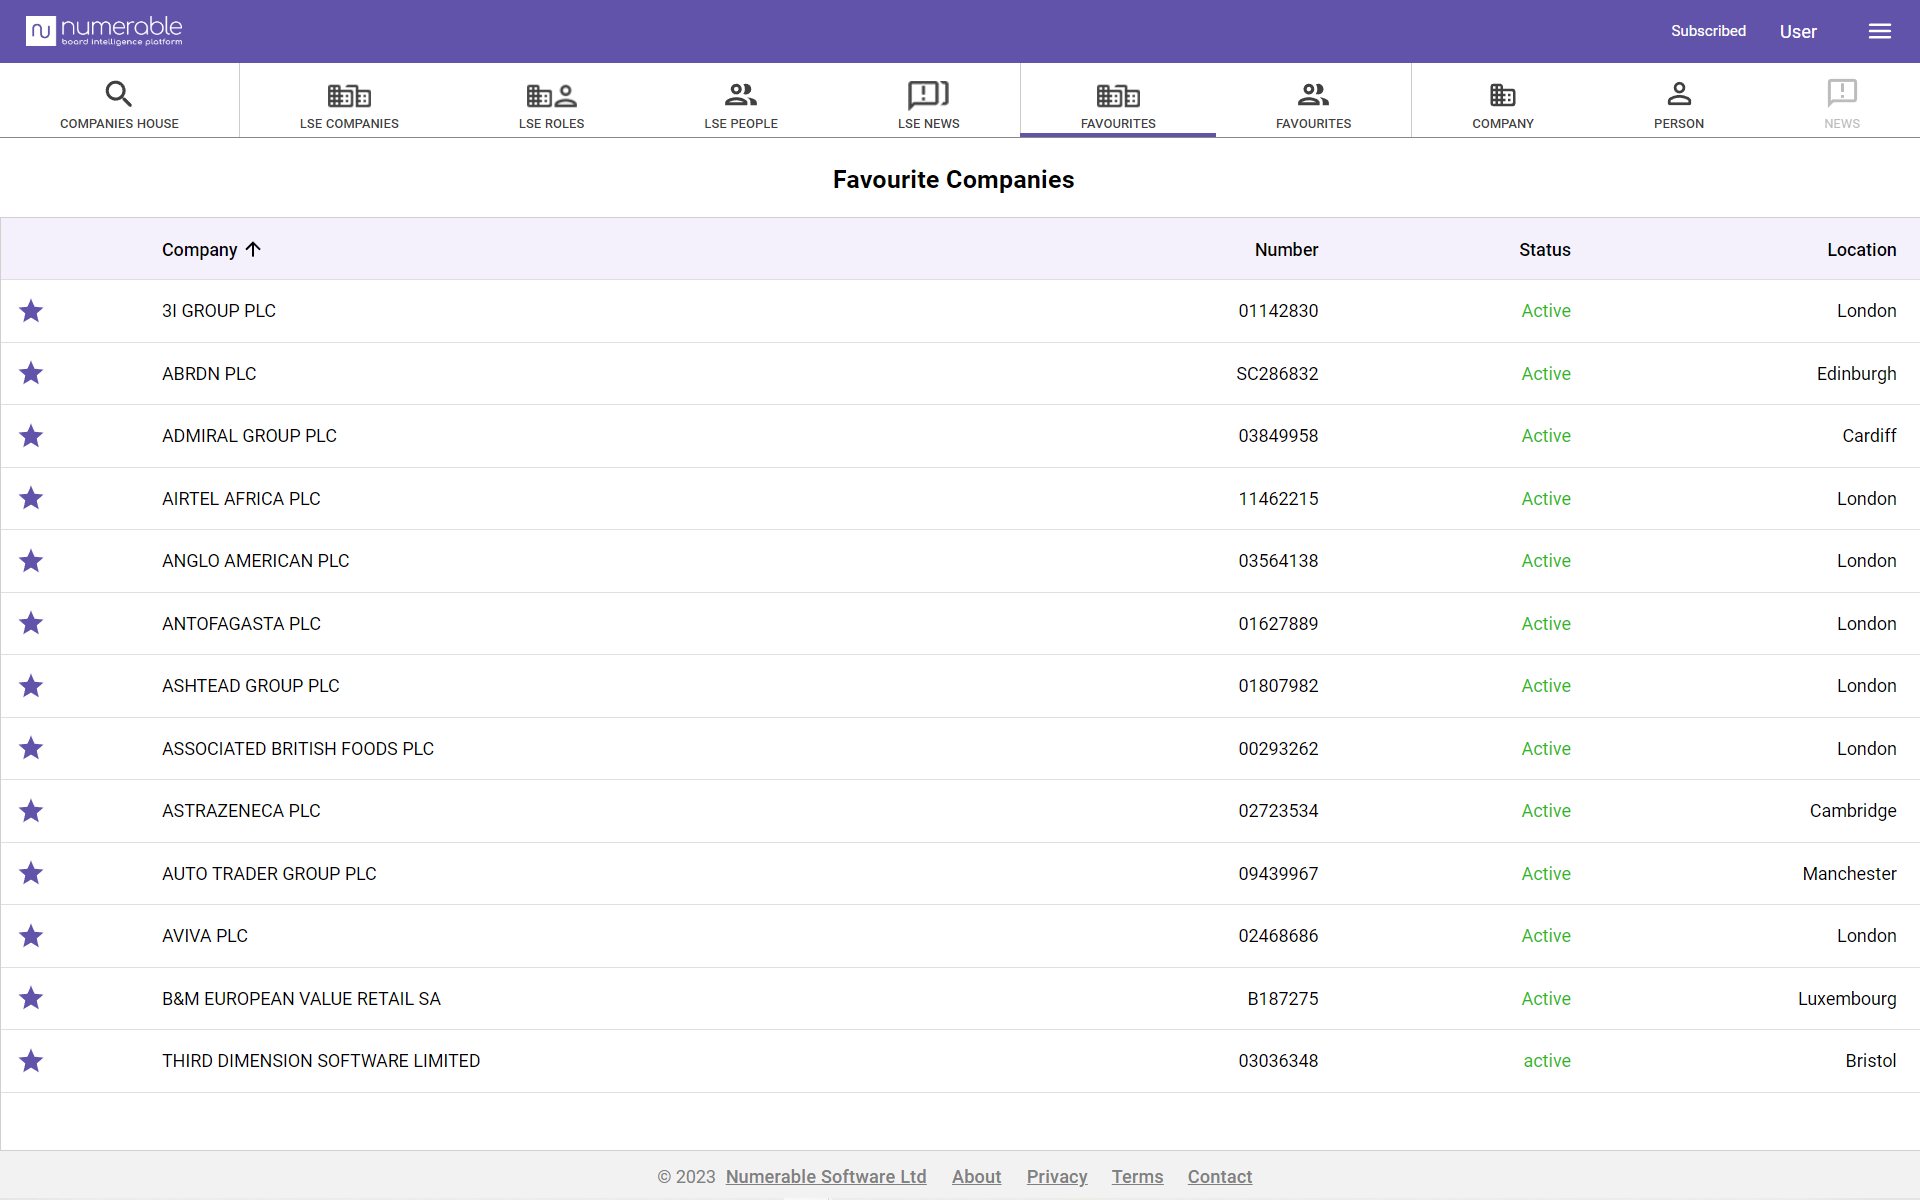Open Numerable Software Ltd footer link
The image size is (1920, 1200).
tap(826, 1177)
